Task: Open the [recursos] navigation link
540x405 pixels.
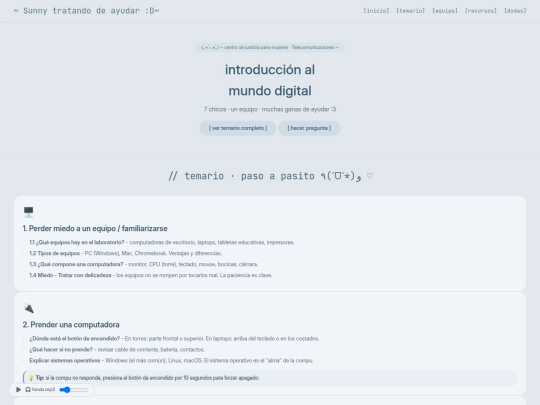Action: (x=480, y=11)
